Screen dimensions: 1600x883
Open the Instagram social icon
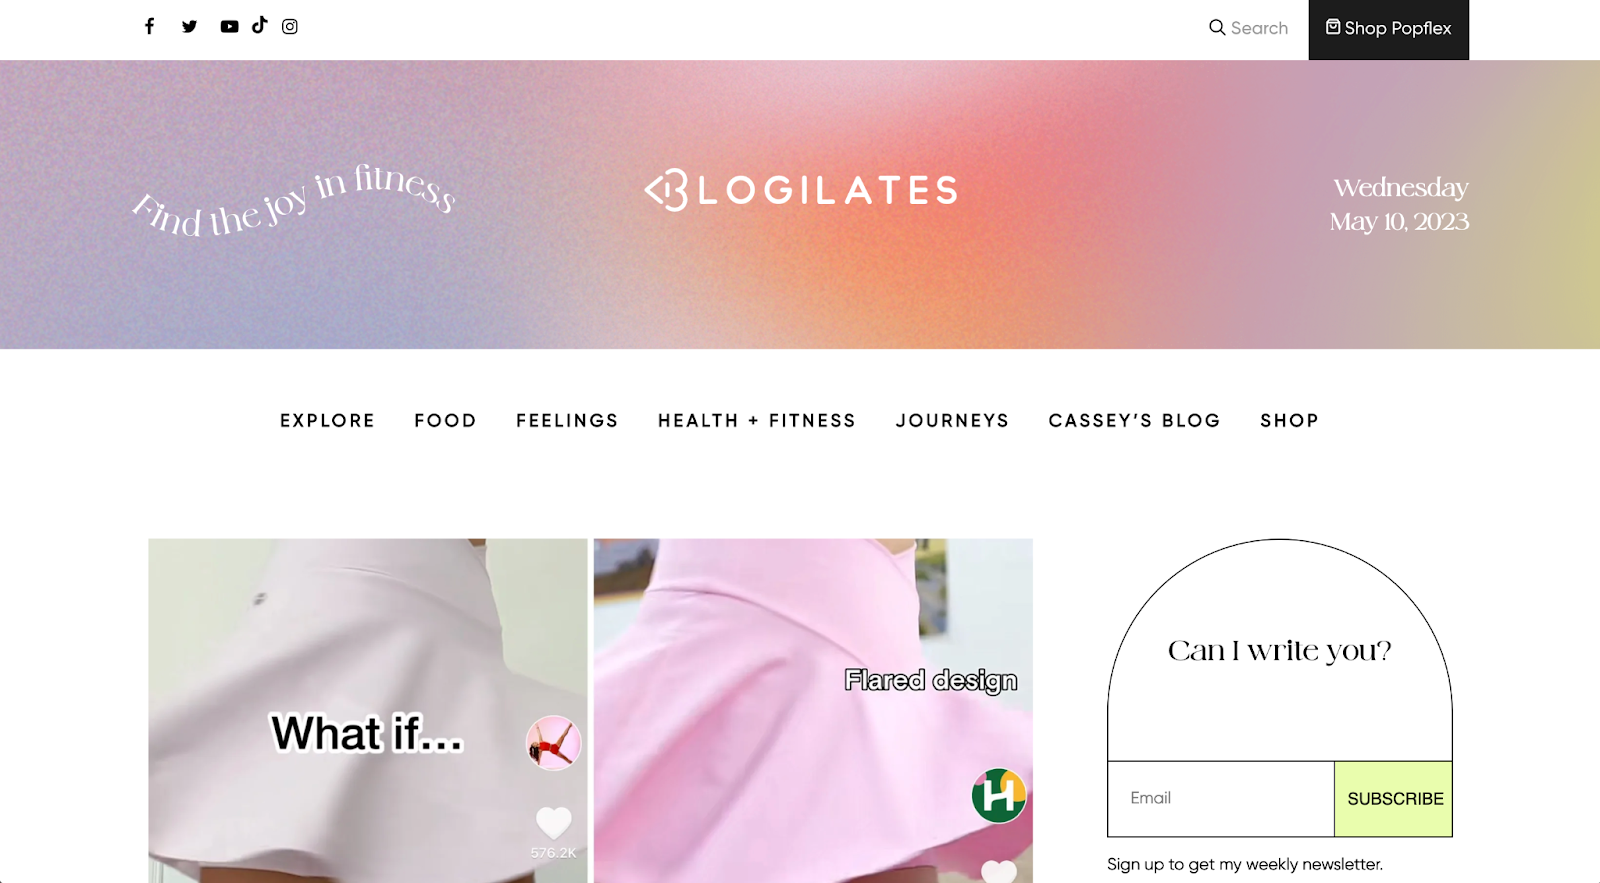point(290,26)
